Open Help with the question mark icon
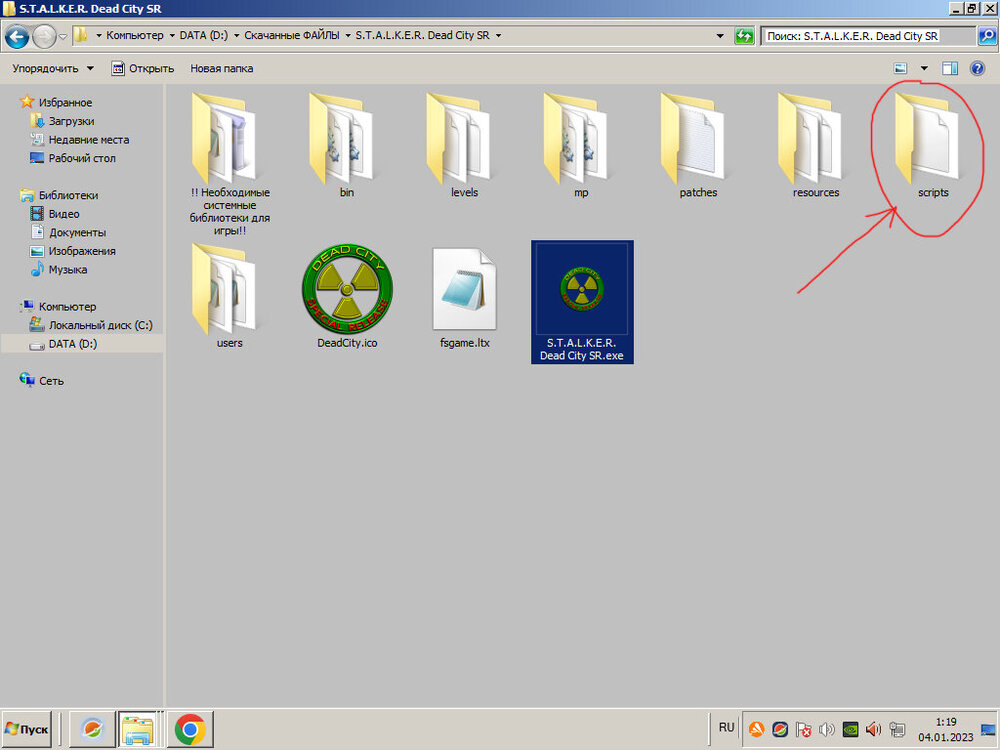Viewport: 1000px width, 750px height. 977,68
